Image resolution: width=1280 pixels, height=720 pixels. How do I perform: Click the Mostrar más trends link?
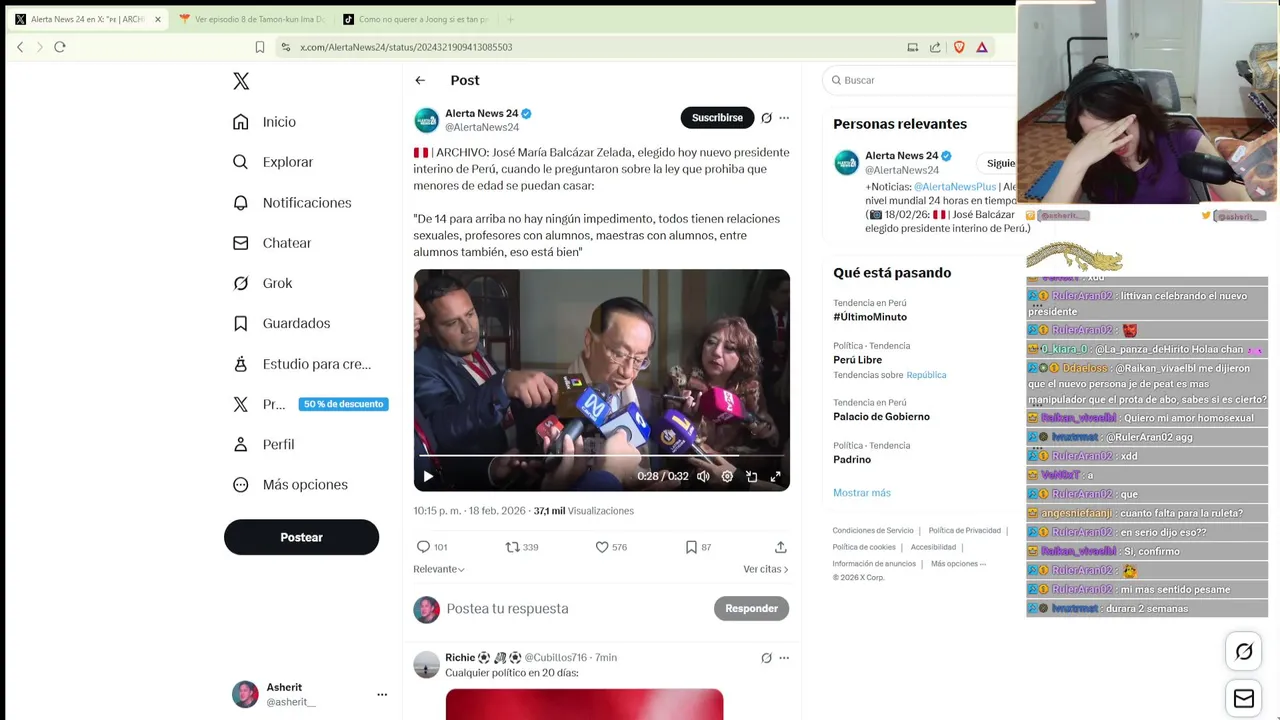[861, 493]
